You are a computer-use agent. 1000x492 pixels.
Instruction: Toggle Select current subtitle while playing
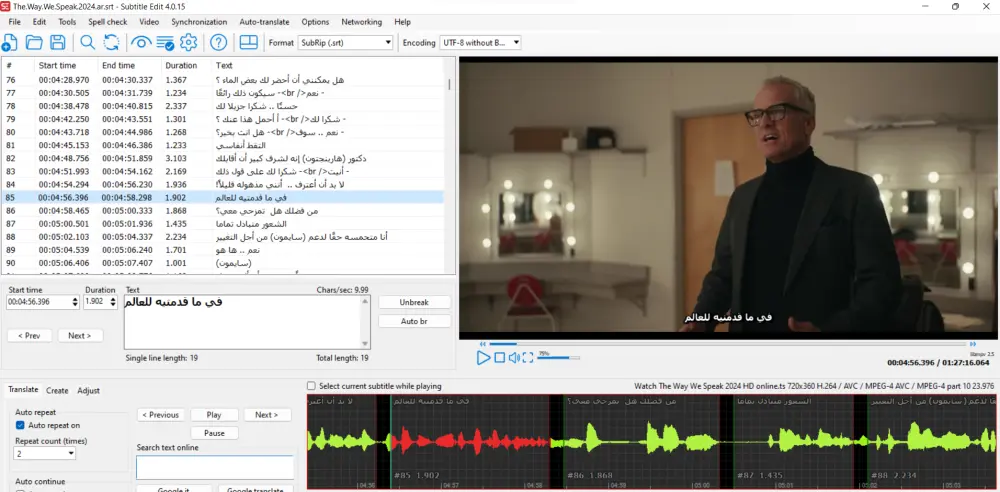311,386
